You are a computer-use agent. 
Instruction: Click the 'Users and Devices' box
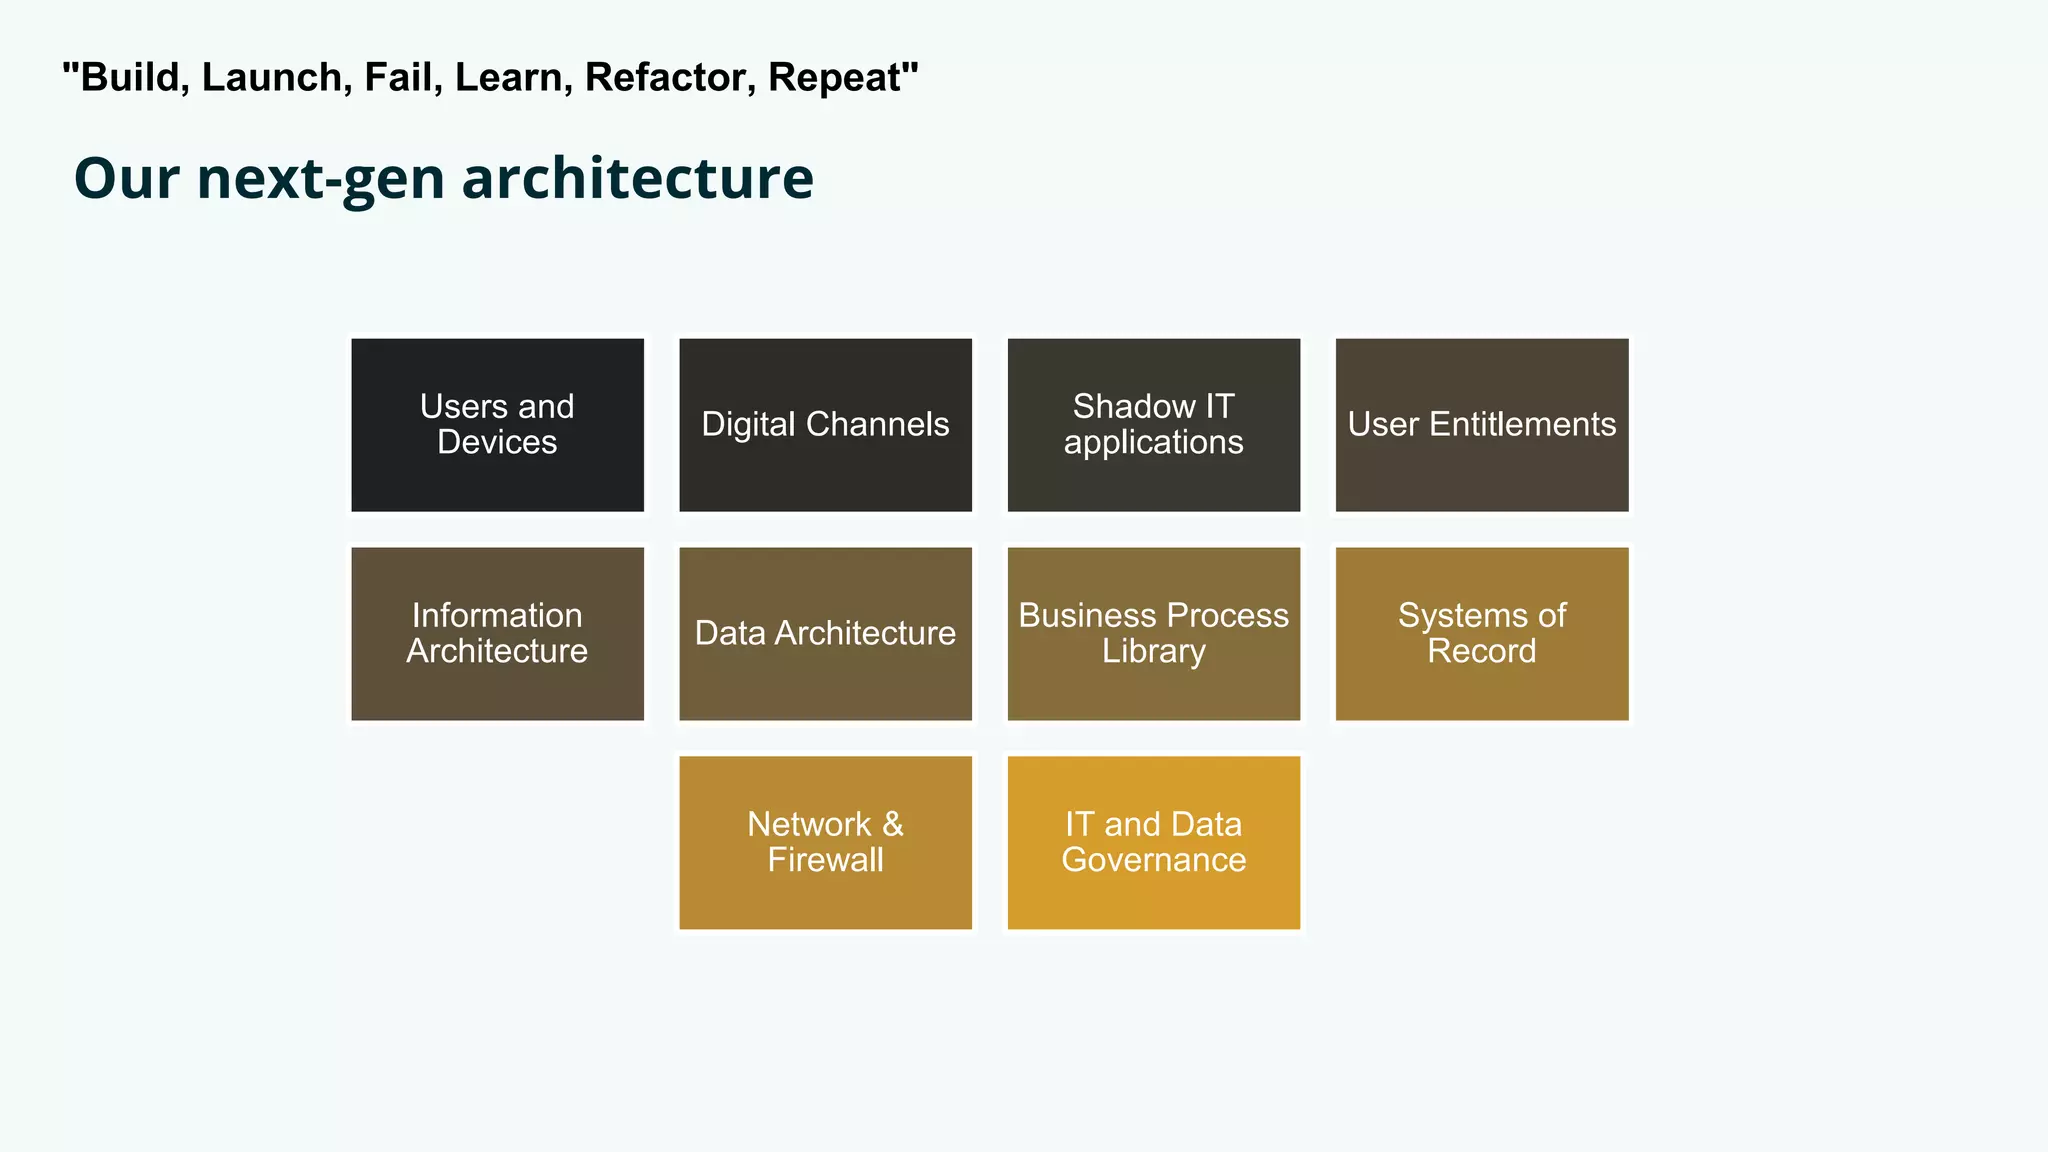497,425
